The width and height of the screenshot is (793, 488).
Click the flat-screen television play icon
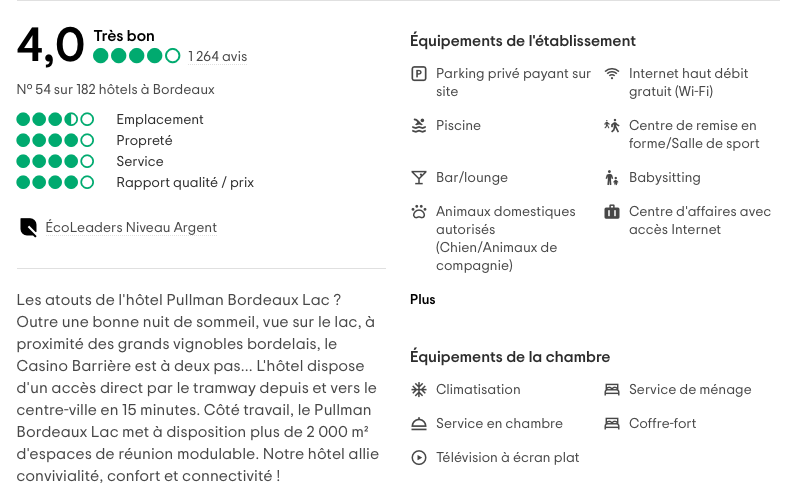(x=419, y=458)
